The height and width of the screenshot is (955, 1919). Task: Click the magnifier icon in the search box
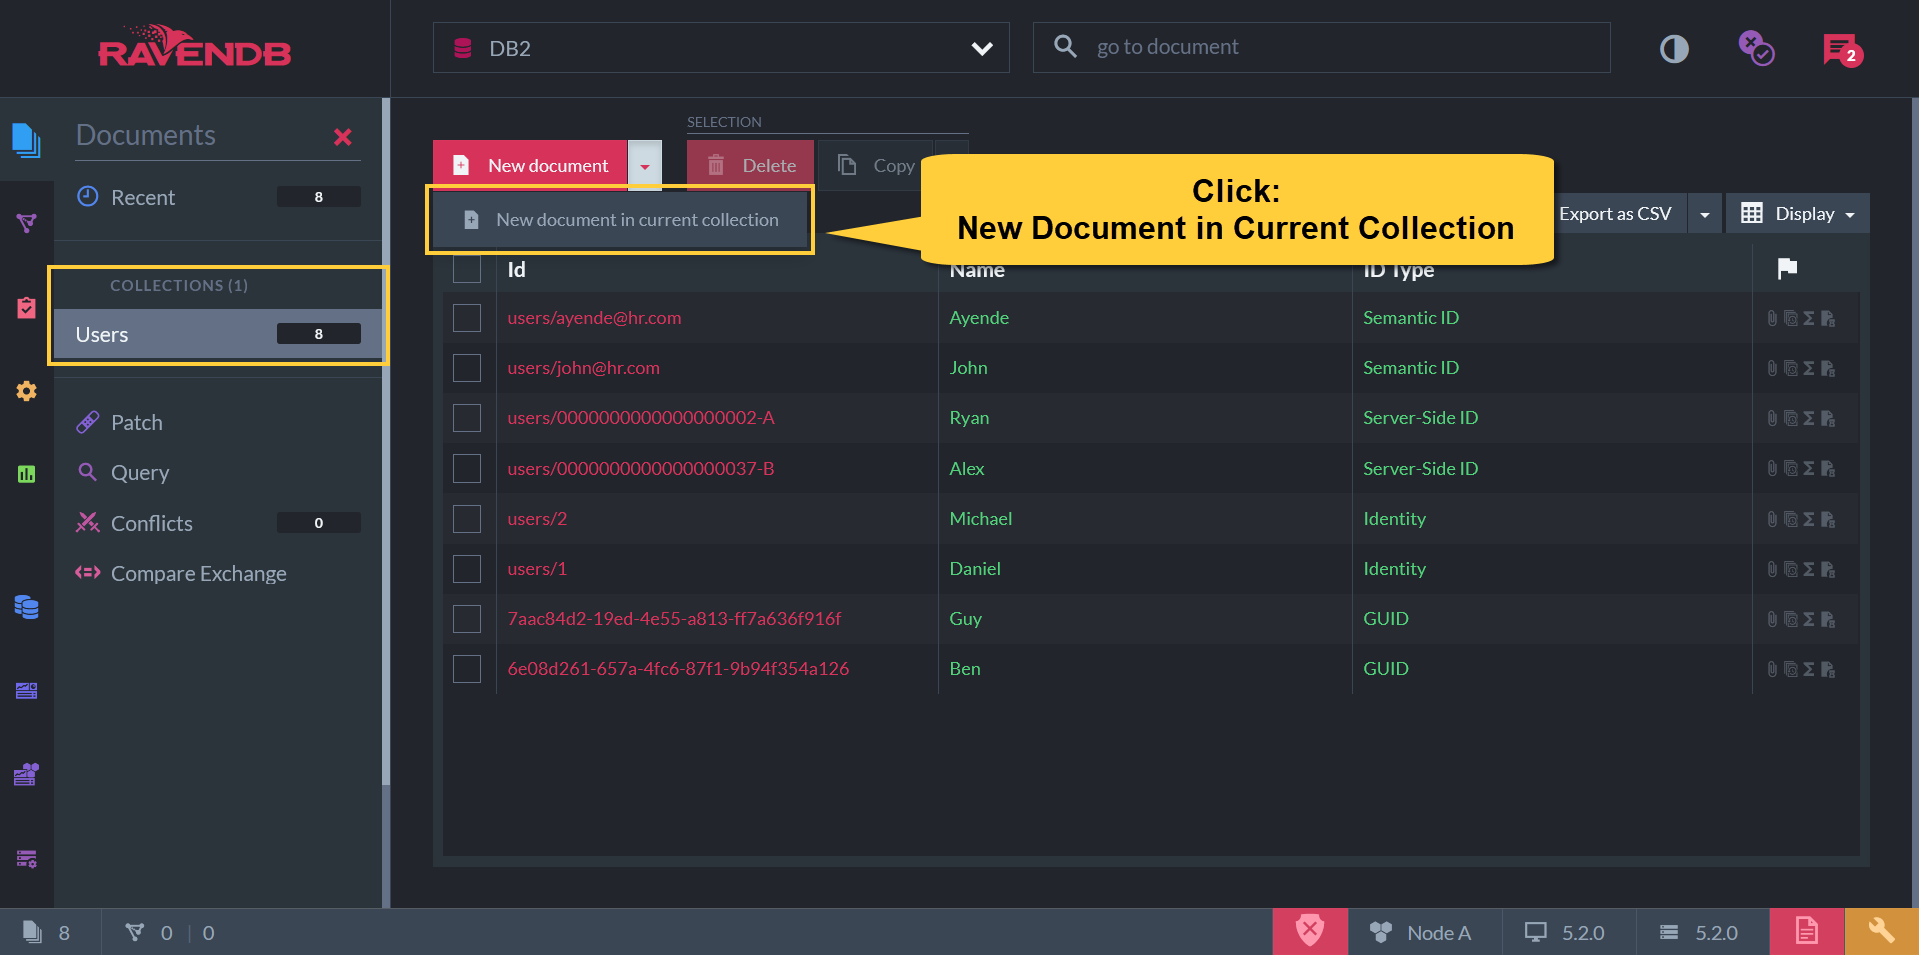pos(1065,46)
